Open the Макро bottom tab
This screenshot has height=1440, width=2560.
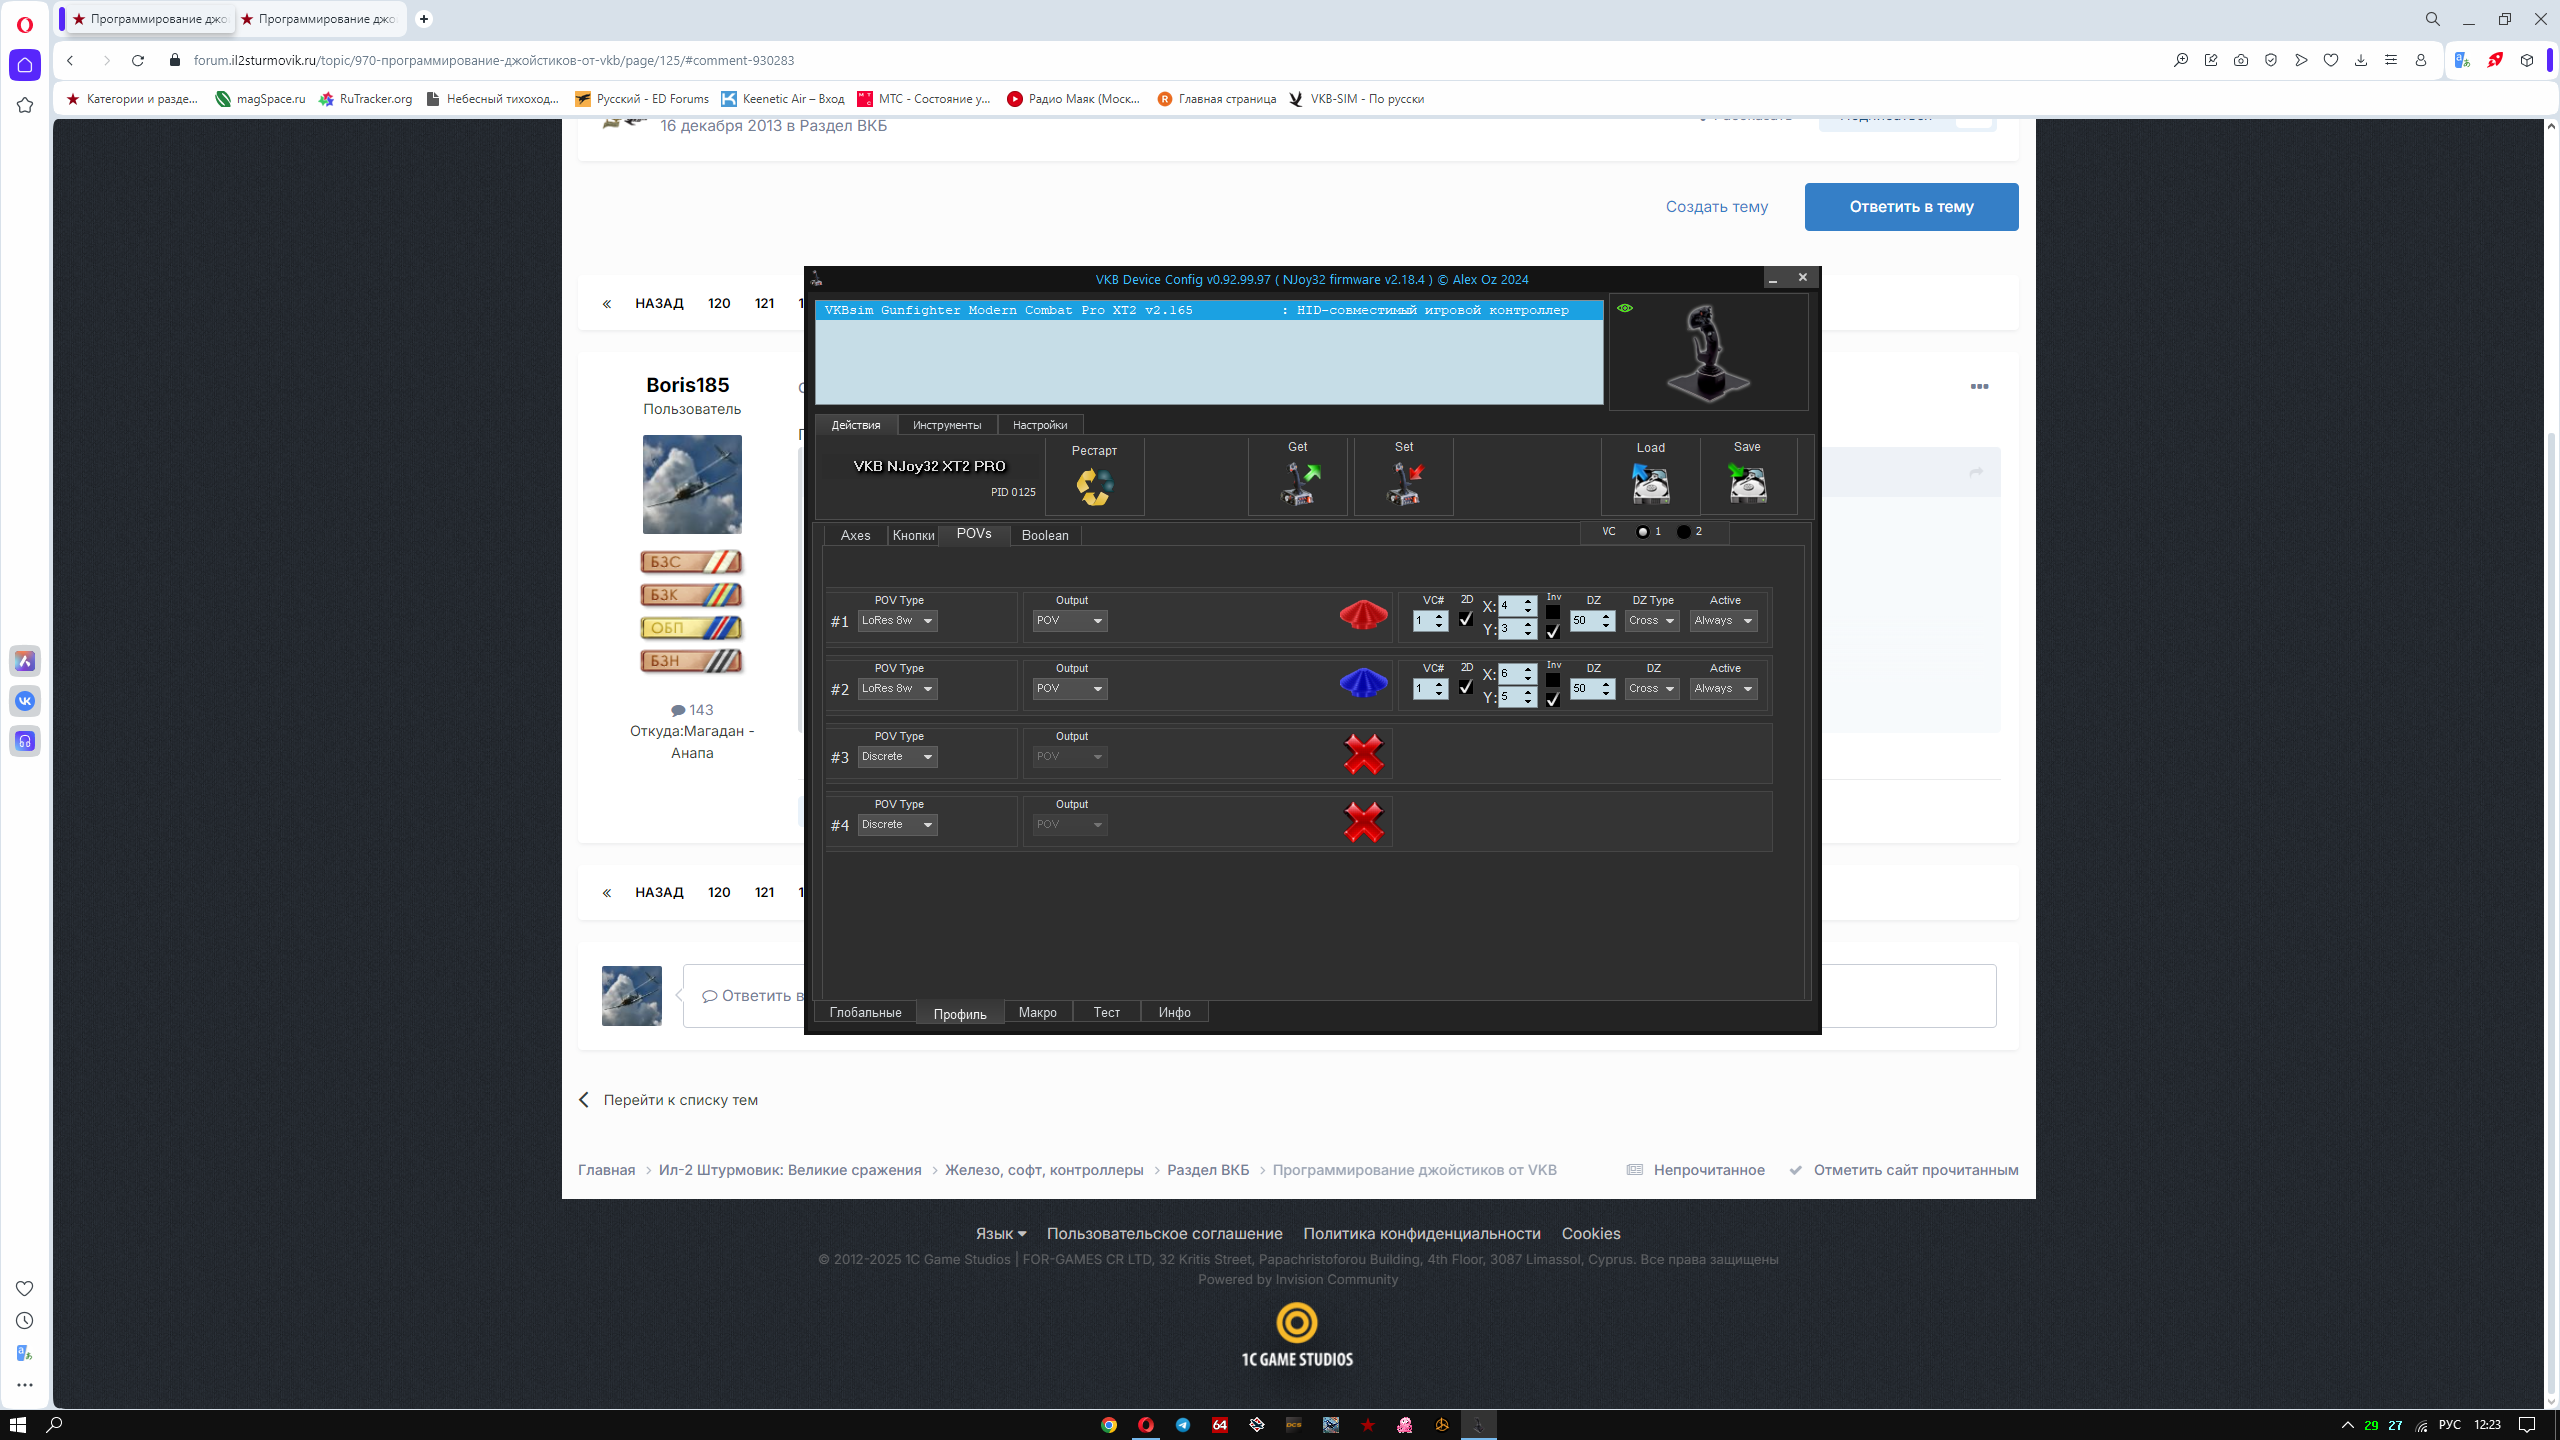tap(1038, 1013)
